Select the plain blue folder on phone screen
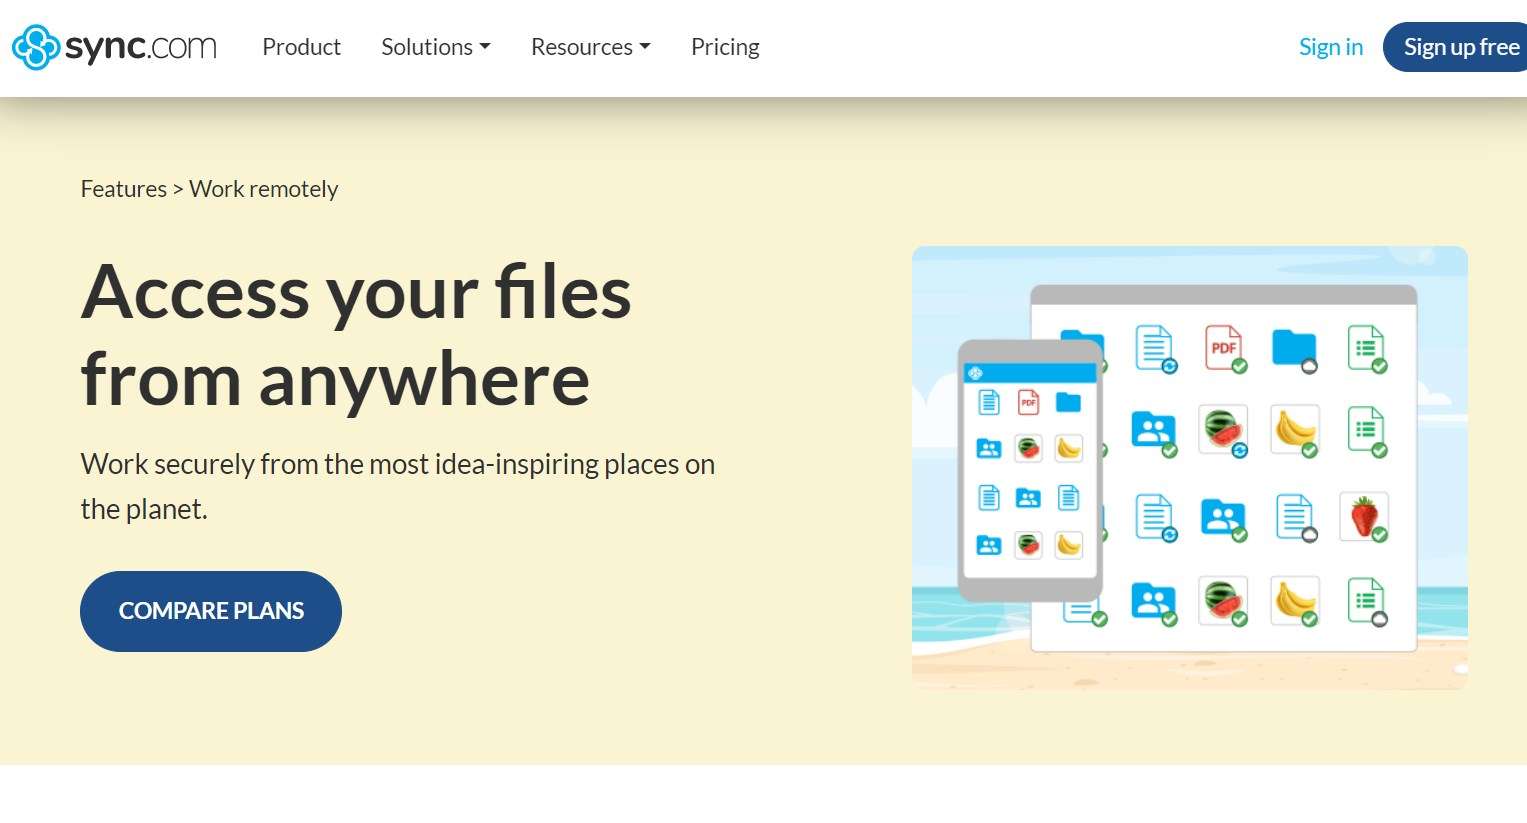 pyautogui.click(x=1068, y=402)
